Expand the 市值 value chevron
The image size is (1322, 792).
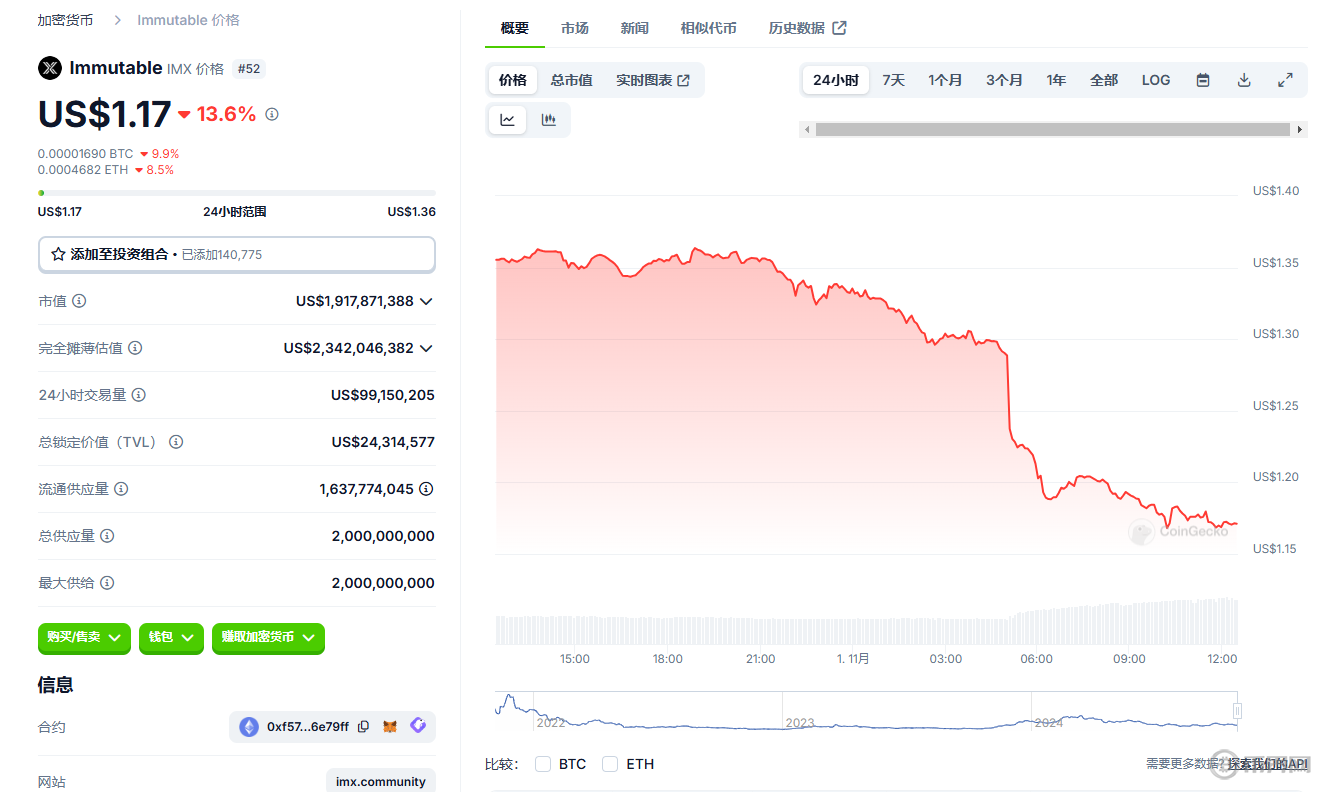coord(427,301)
